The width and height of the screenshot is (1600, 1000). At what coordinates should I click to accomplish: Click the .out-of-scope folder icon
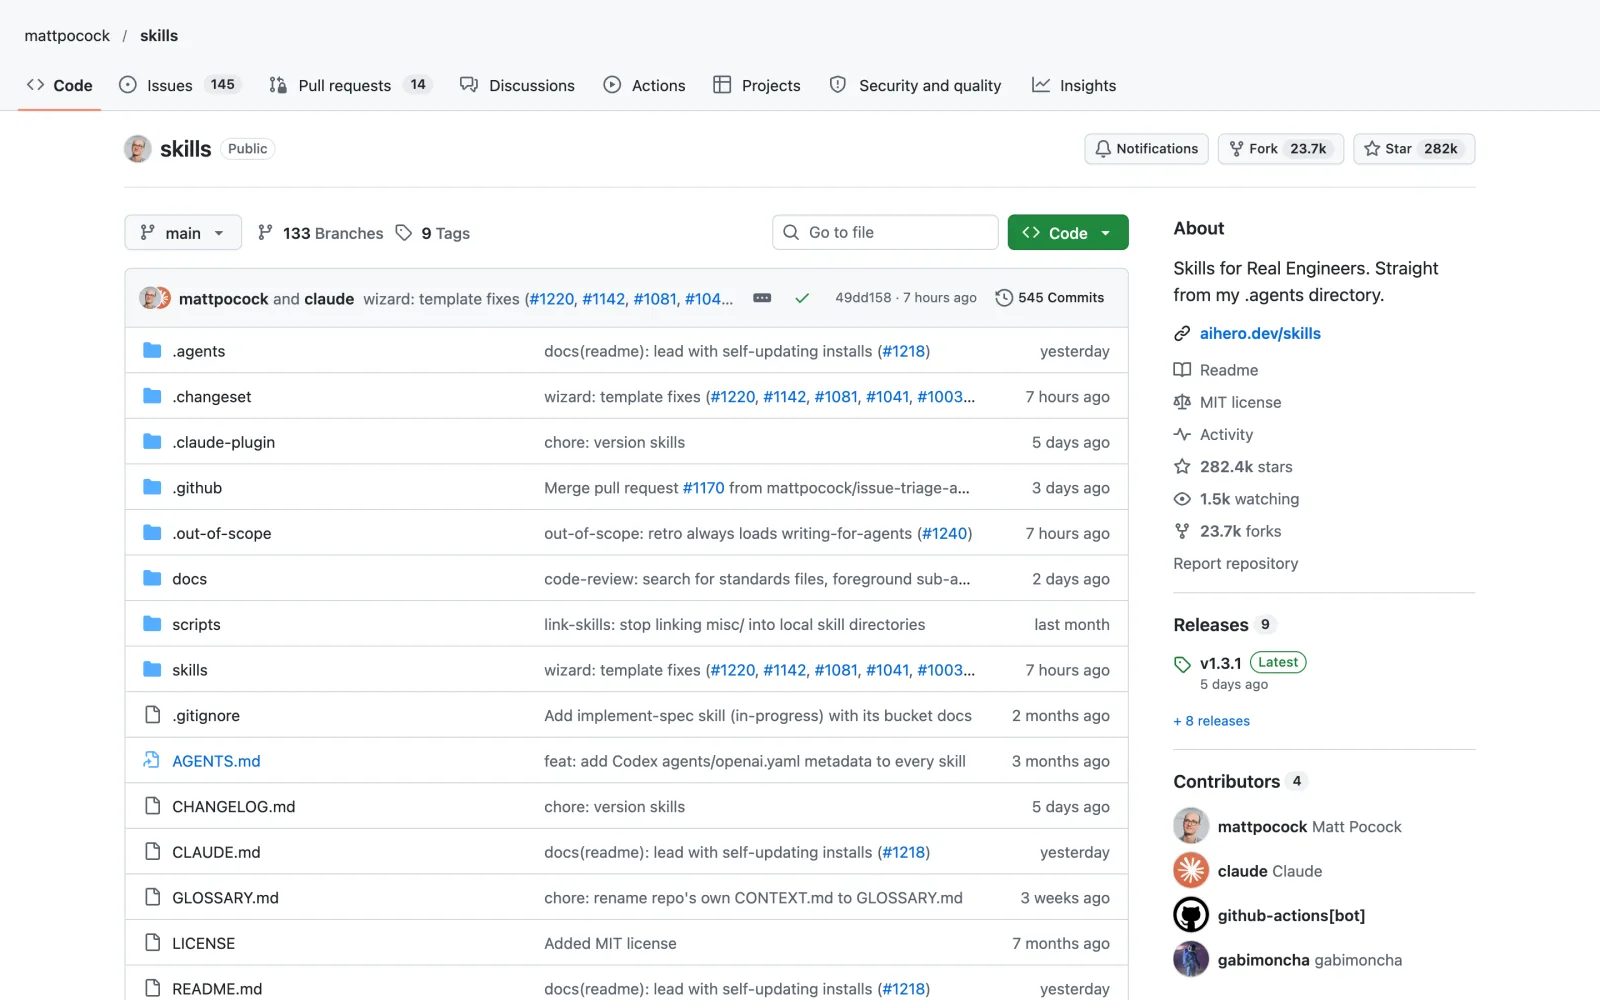tap(152, 532)
